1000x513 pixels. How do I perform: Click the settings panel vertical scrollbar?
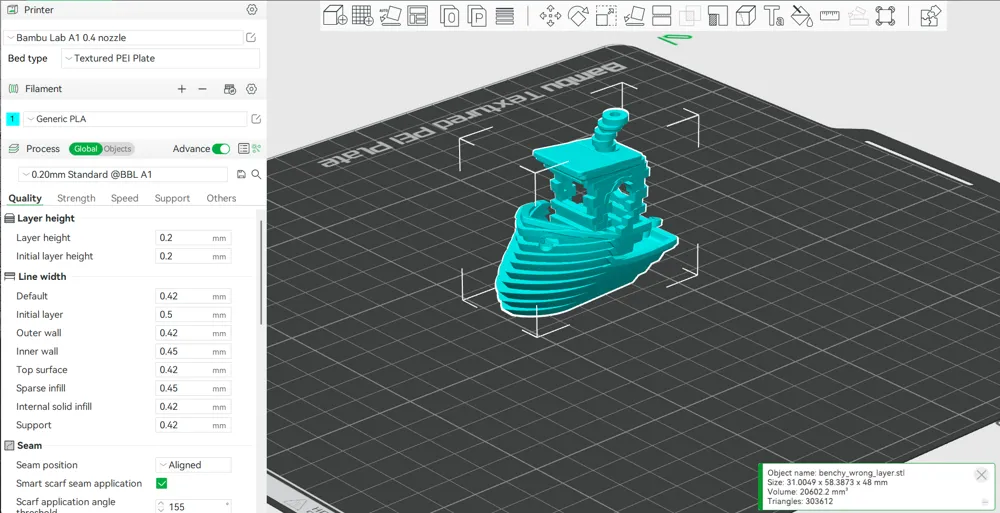(x=261, y=271)
